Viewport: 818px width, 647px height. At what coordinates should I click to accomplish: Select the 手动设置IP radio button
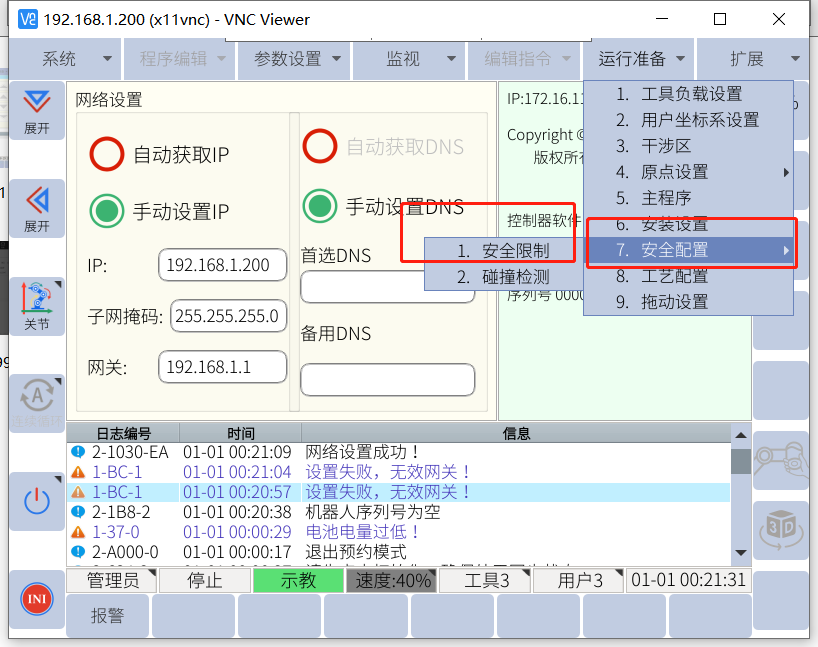106,211
